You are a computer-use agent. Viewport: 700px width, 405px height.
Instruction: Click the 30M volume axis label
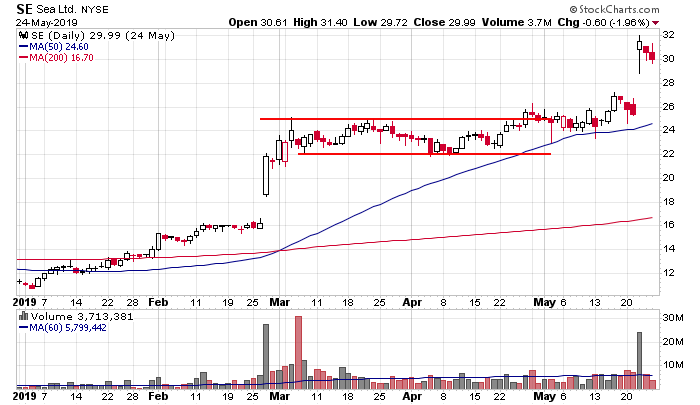coord(673,318)
